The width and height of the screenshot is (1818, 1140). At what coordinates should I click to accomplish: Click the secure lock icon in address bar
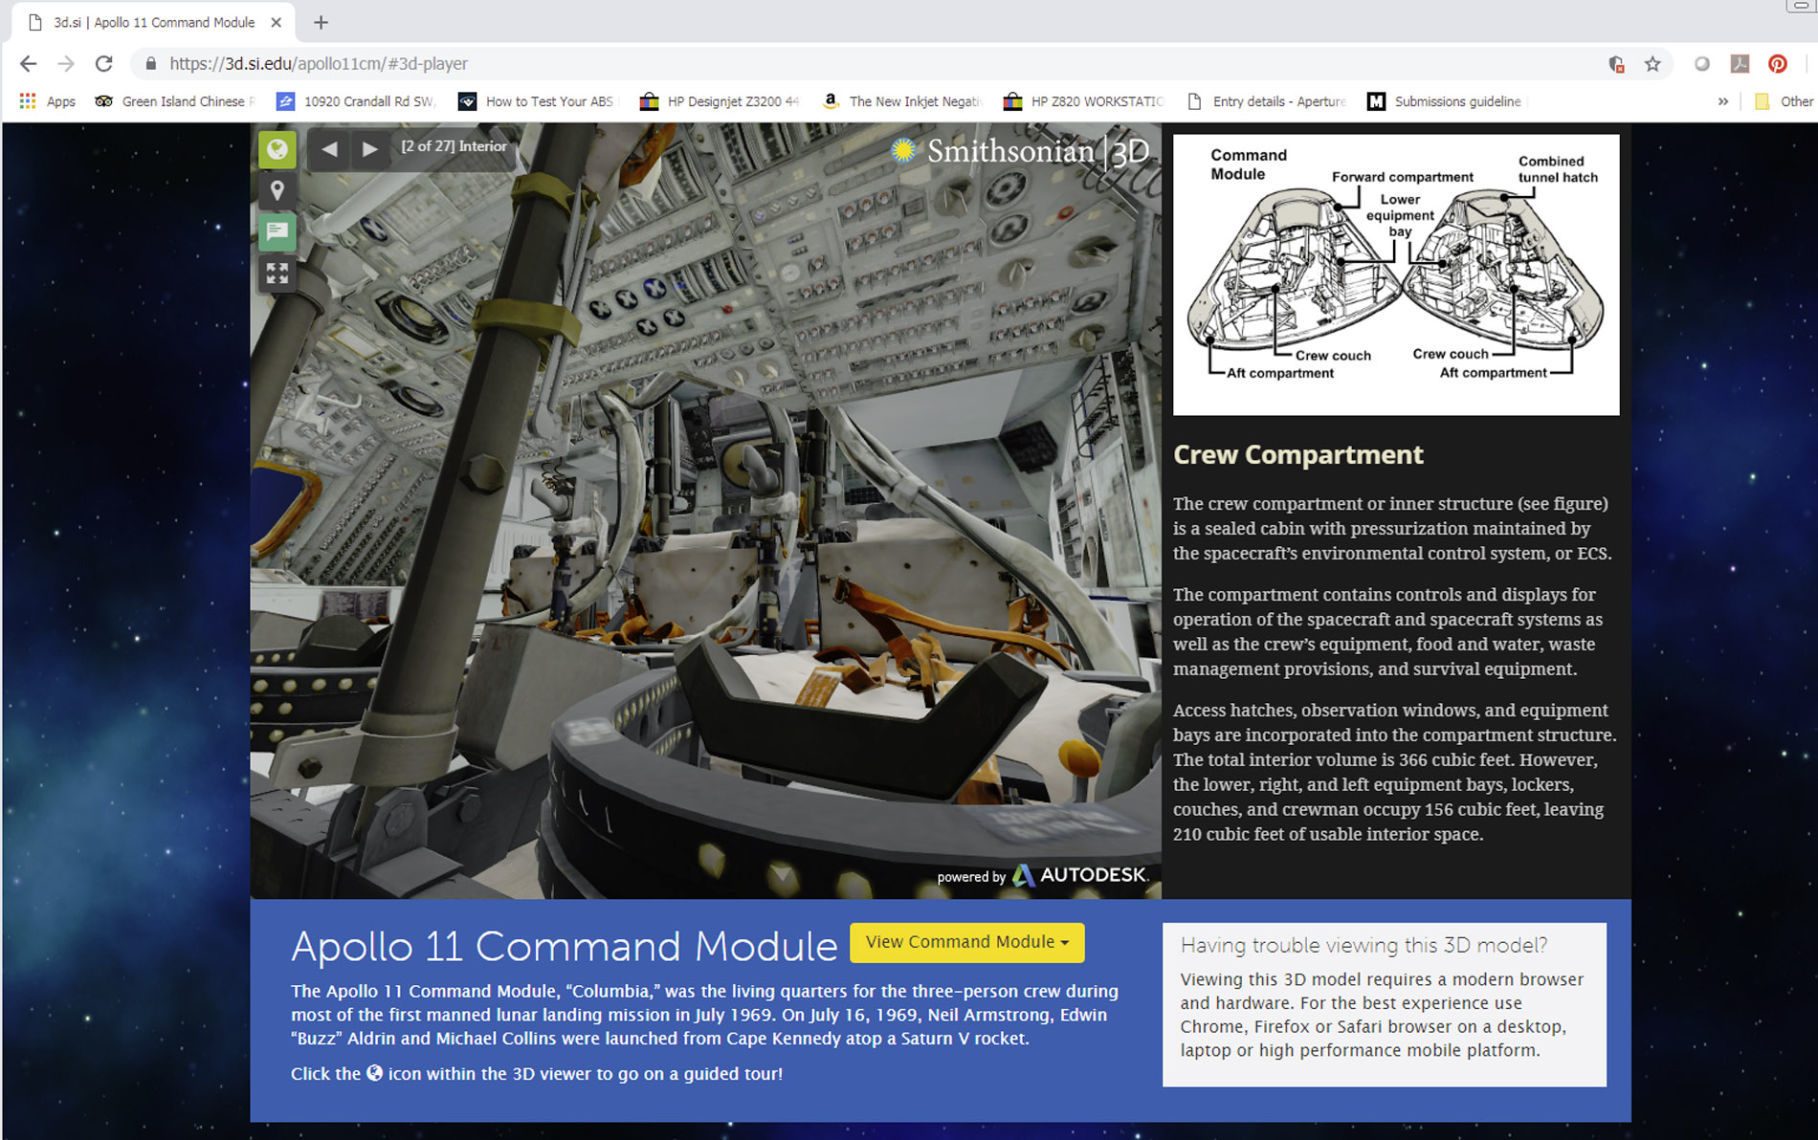(151, 64)
